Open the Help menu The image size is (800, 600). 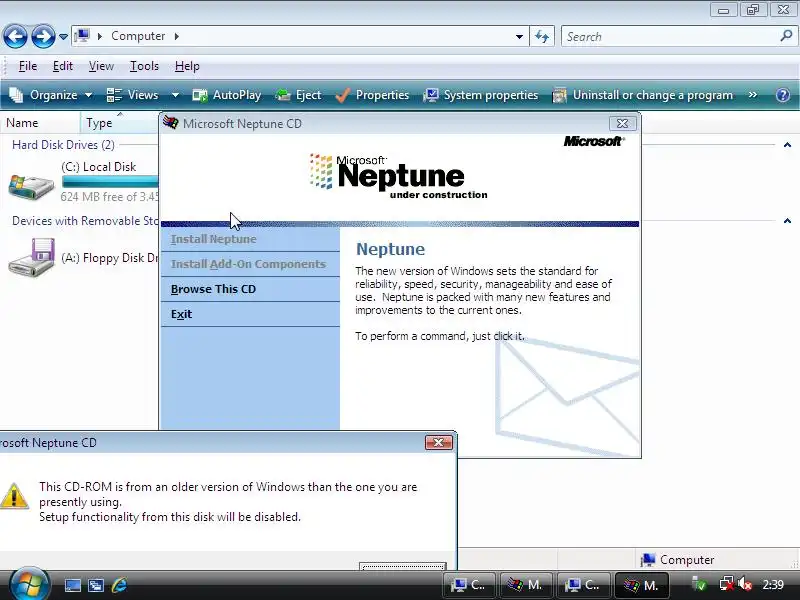point(187,66)
